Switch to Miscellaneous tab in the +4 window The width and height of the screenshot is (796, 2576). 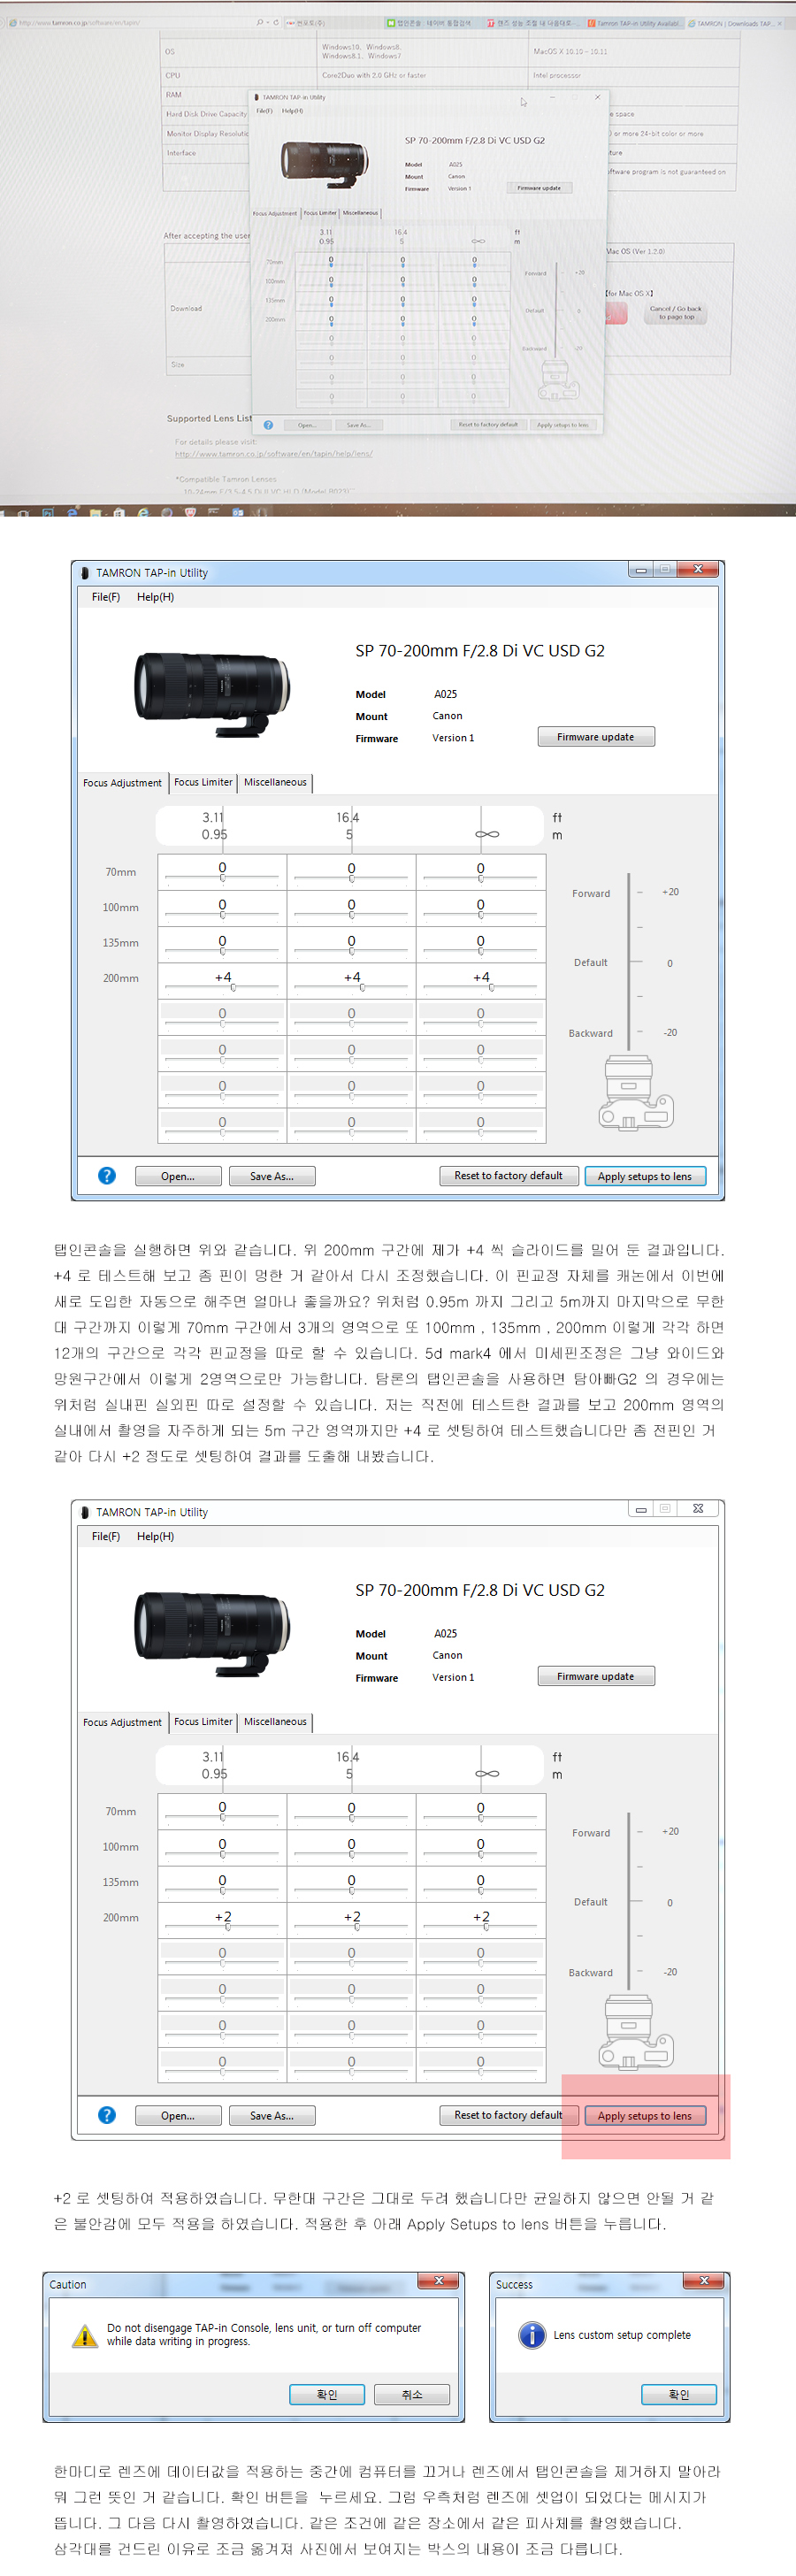(x=275, y=782)
